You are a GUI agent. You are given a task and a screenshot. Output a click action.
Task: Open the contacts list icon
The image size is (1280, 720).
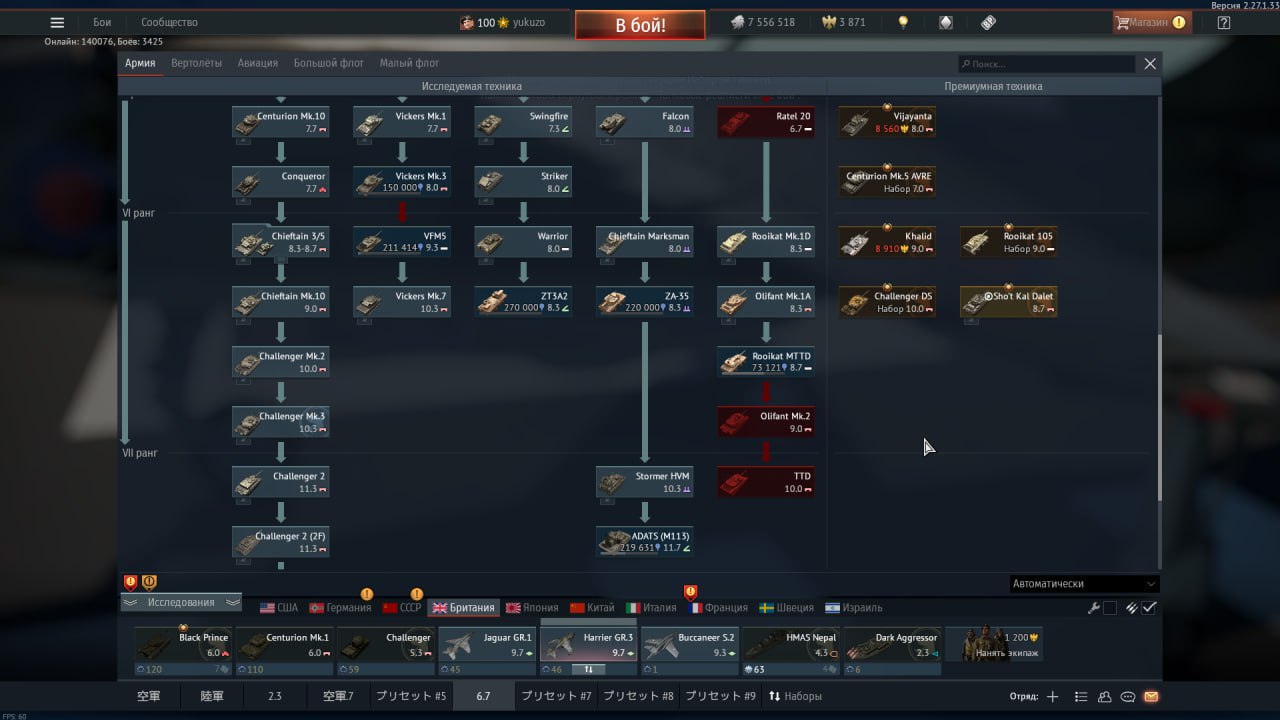(x=1081, y=696)
